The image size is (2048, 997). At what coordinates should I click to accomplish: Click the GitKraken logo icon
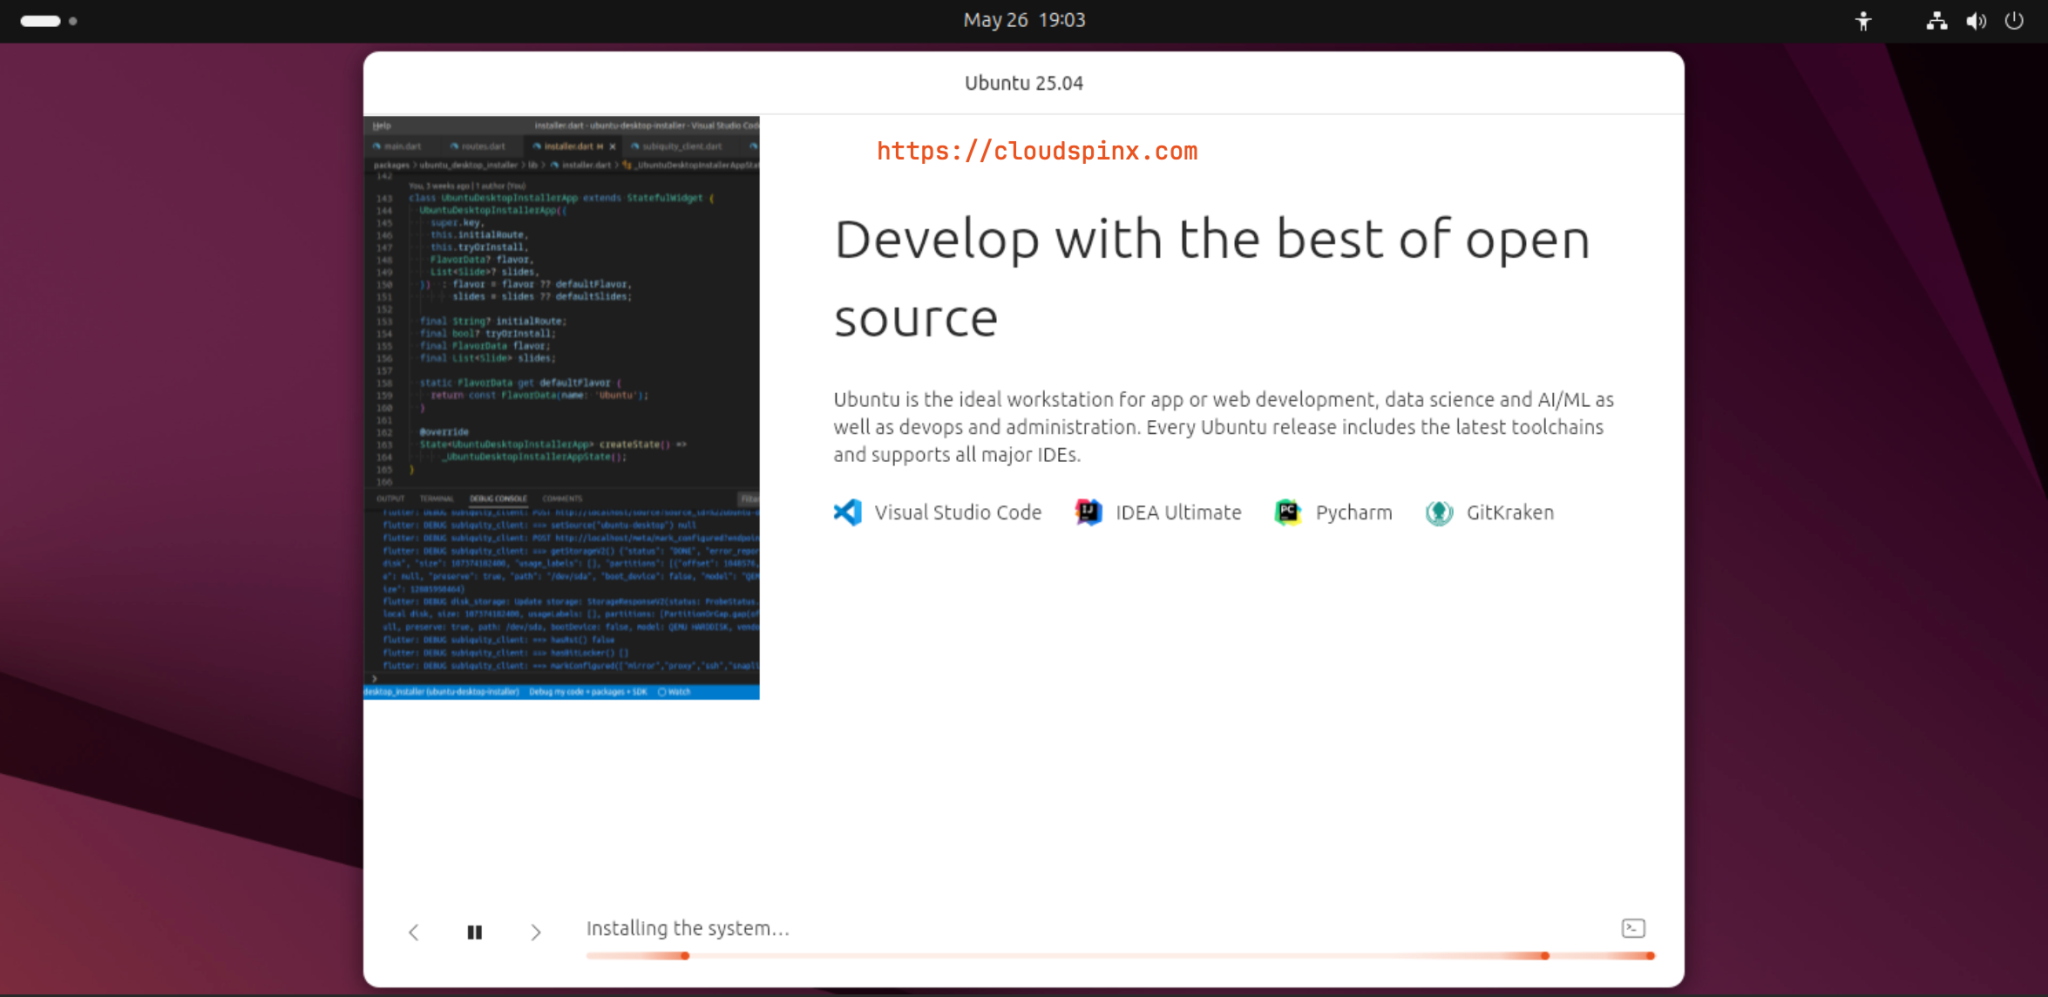1438,513
